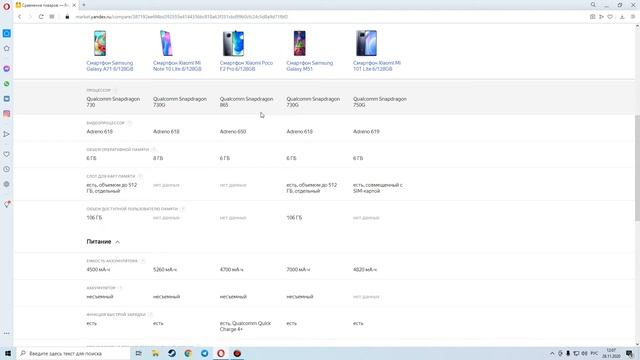Open Settings gear icon in sidebar
This screenshot has height=360, width=640.
[x=7, y=184]
